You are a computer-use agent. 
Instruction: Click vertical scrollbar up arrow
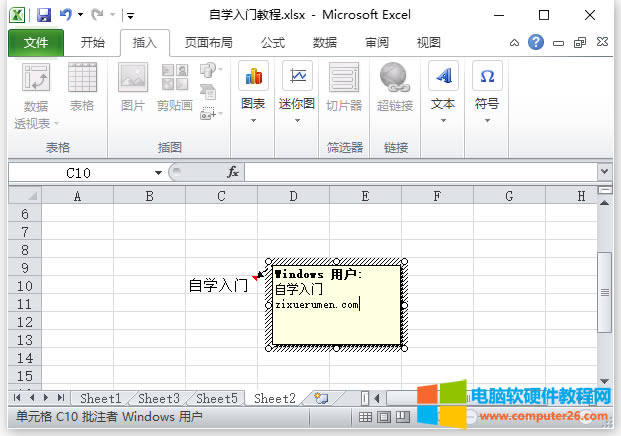(604, 203)
